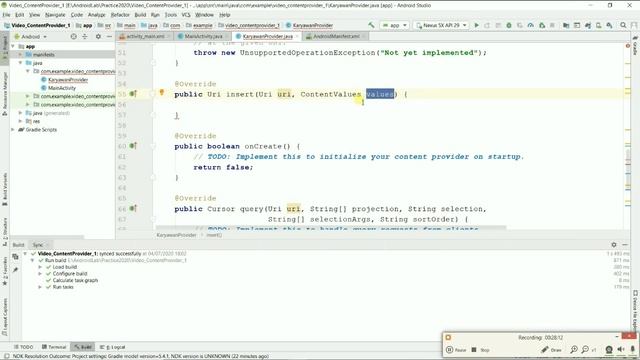The width and height of the screenshot is (640, 360).
Task: Click recorder zoom-in magnifier icon
Action: [574, 350]
